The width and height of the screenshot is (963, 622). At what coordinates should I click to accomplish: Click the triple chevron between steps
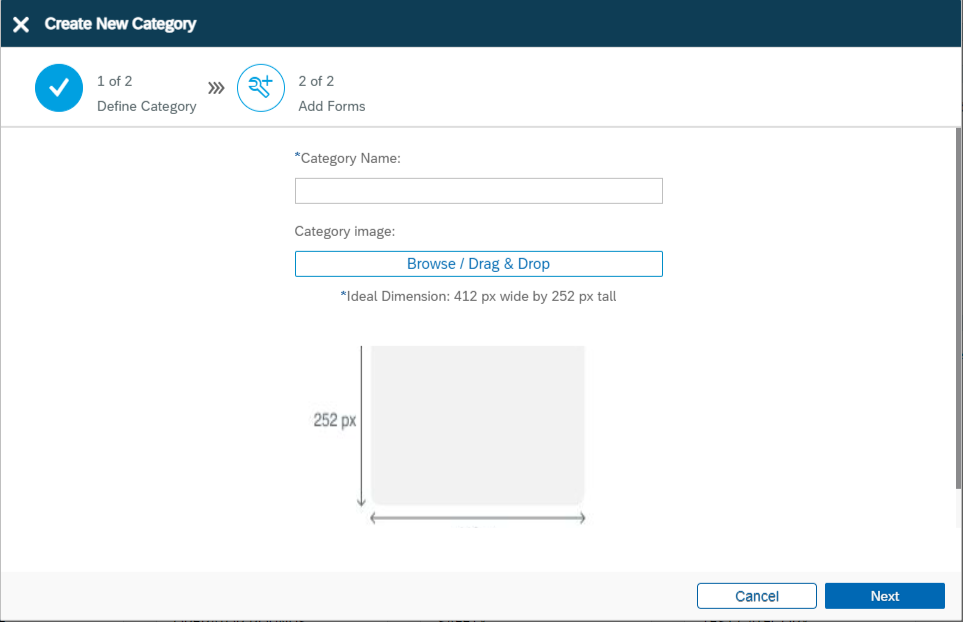[x=216, y=88]
